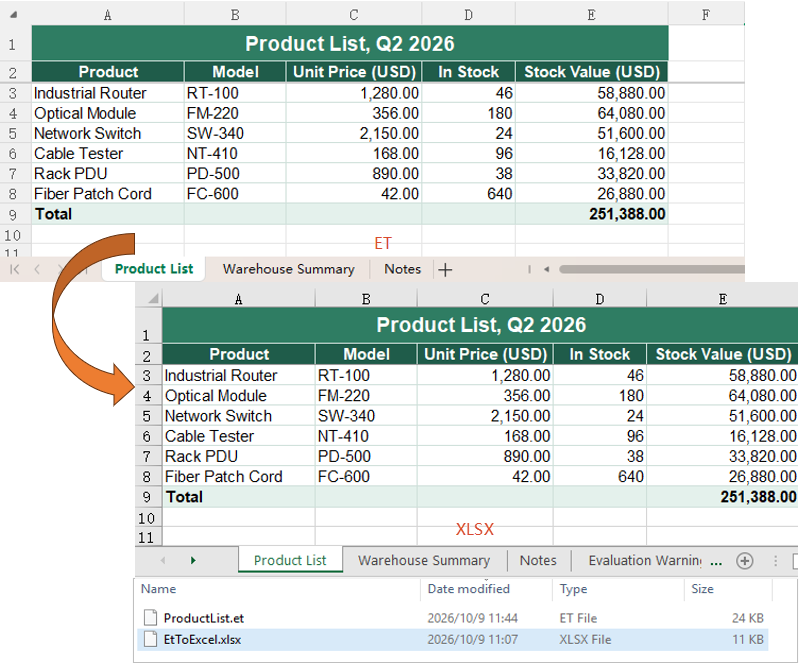Click Unit Price (USD) header in XLSX sheet
802x663 pixels.
pyautogui.click(x=485, y=354)
